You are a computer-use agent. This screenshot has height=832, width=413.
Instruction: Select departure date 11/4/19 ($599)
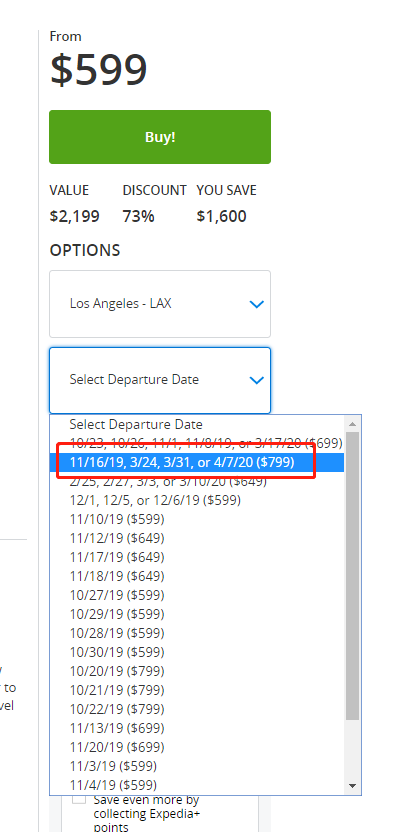click(197, 785)
